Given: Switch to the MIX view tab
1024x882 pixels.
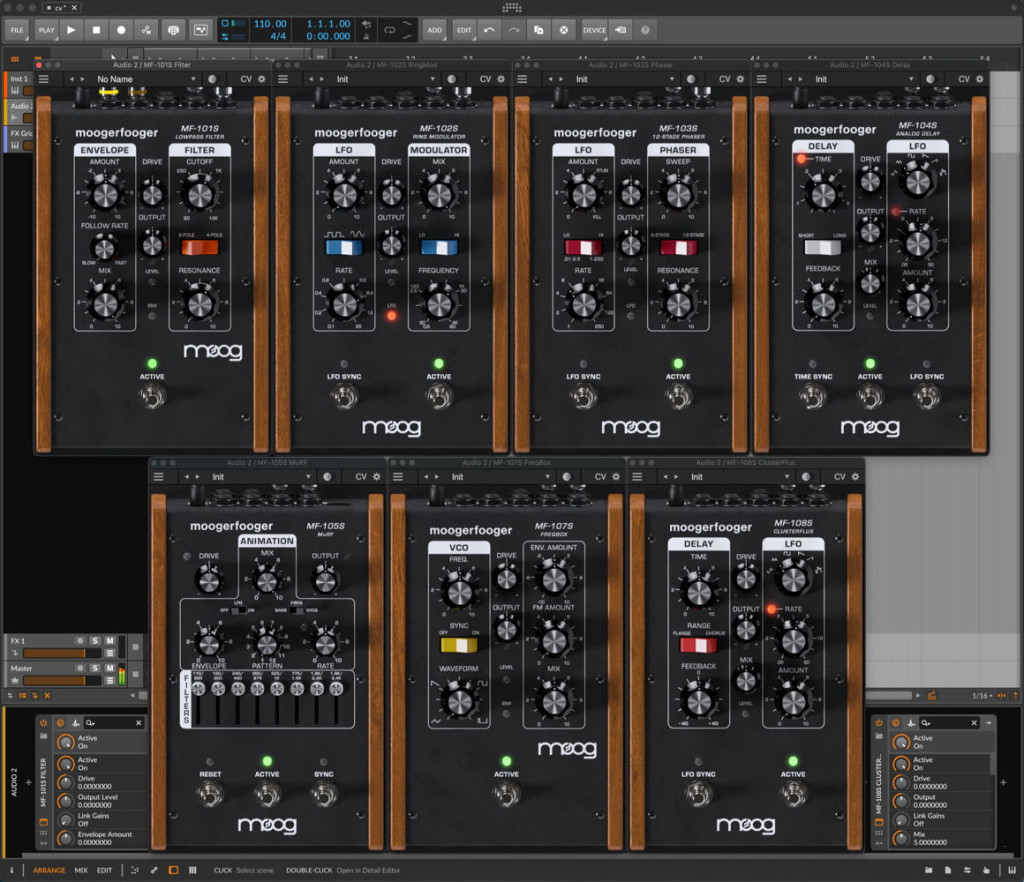Looking at the screenshot, I should [x=81, y=870].
